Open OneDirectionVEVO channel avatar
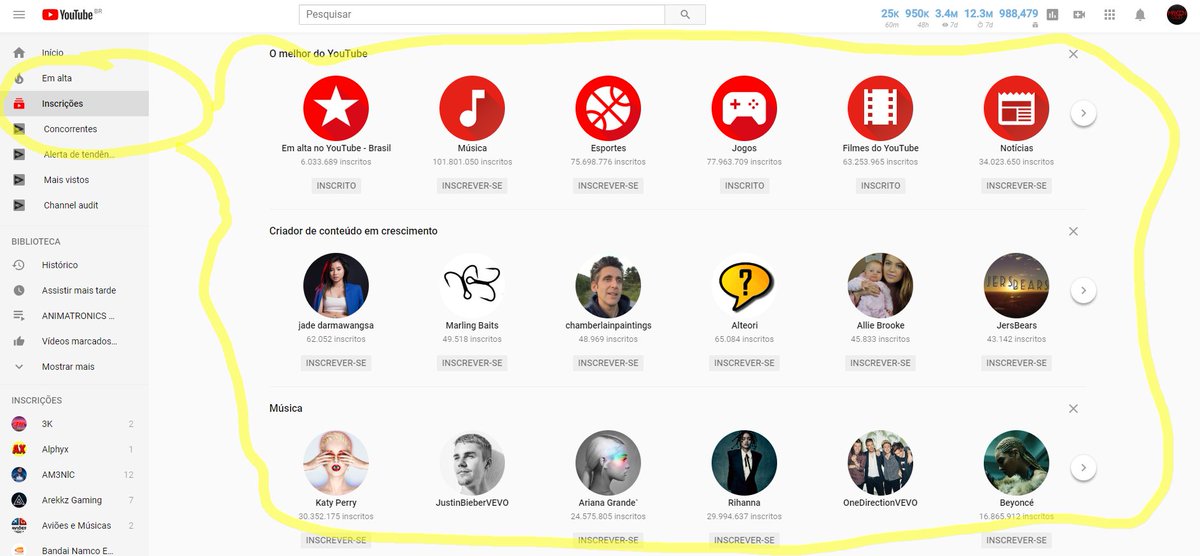Viewport: 1200px width, 556px height. [880, 463]
